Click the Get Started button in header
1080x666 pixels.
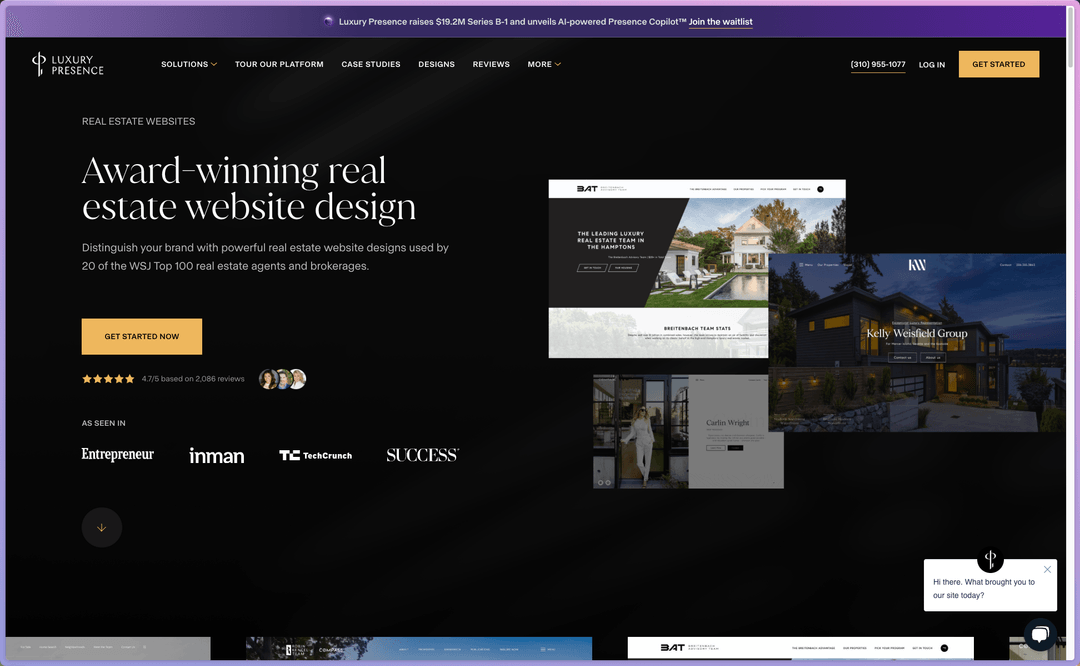pos(999,64)
